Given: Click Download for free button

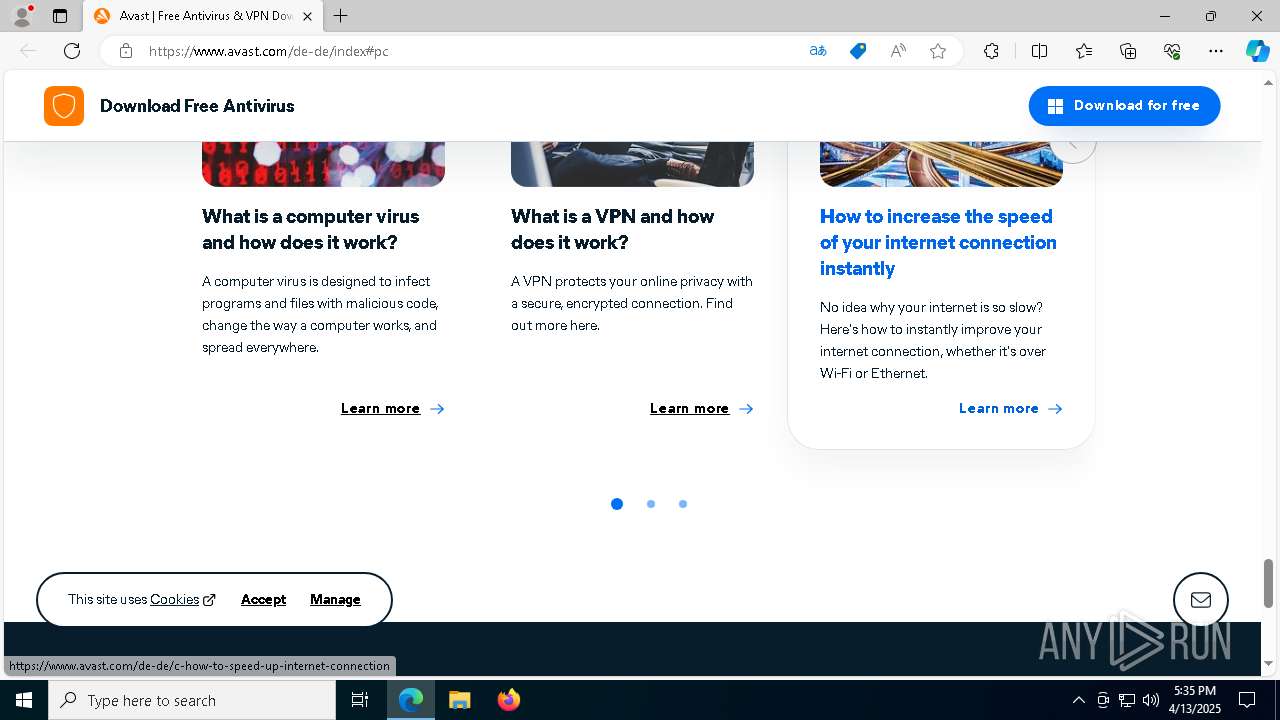Looking at the screenshot, I should pos(1124,106).
